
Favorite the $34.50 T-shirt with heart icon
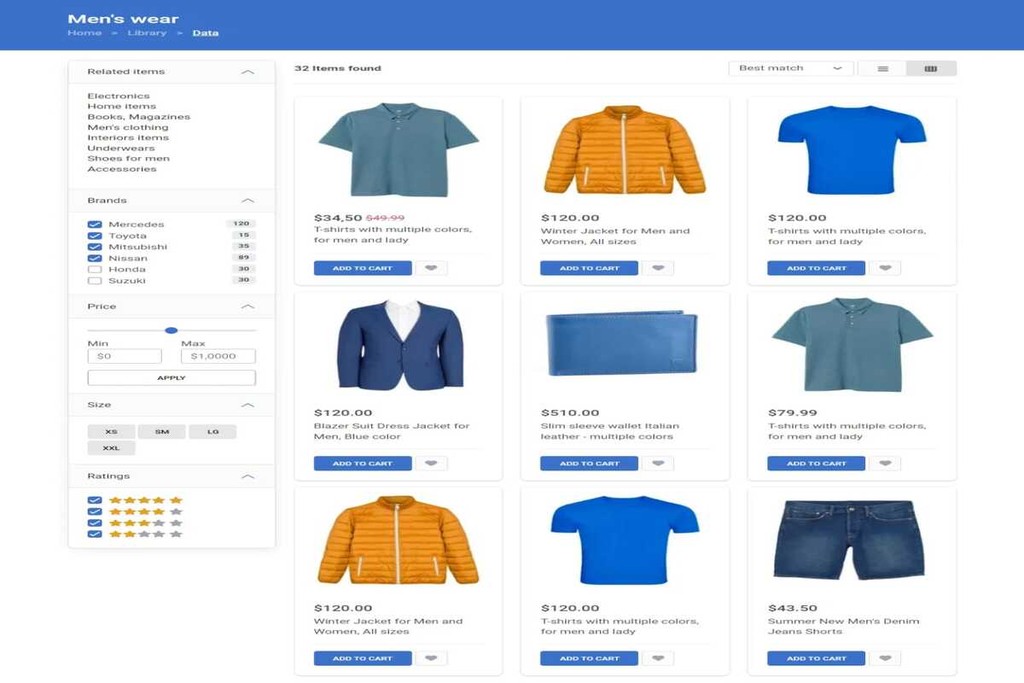pos(431,268)
